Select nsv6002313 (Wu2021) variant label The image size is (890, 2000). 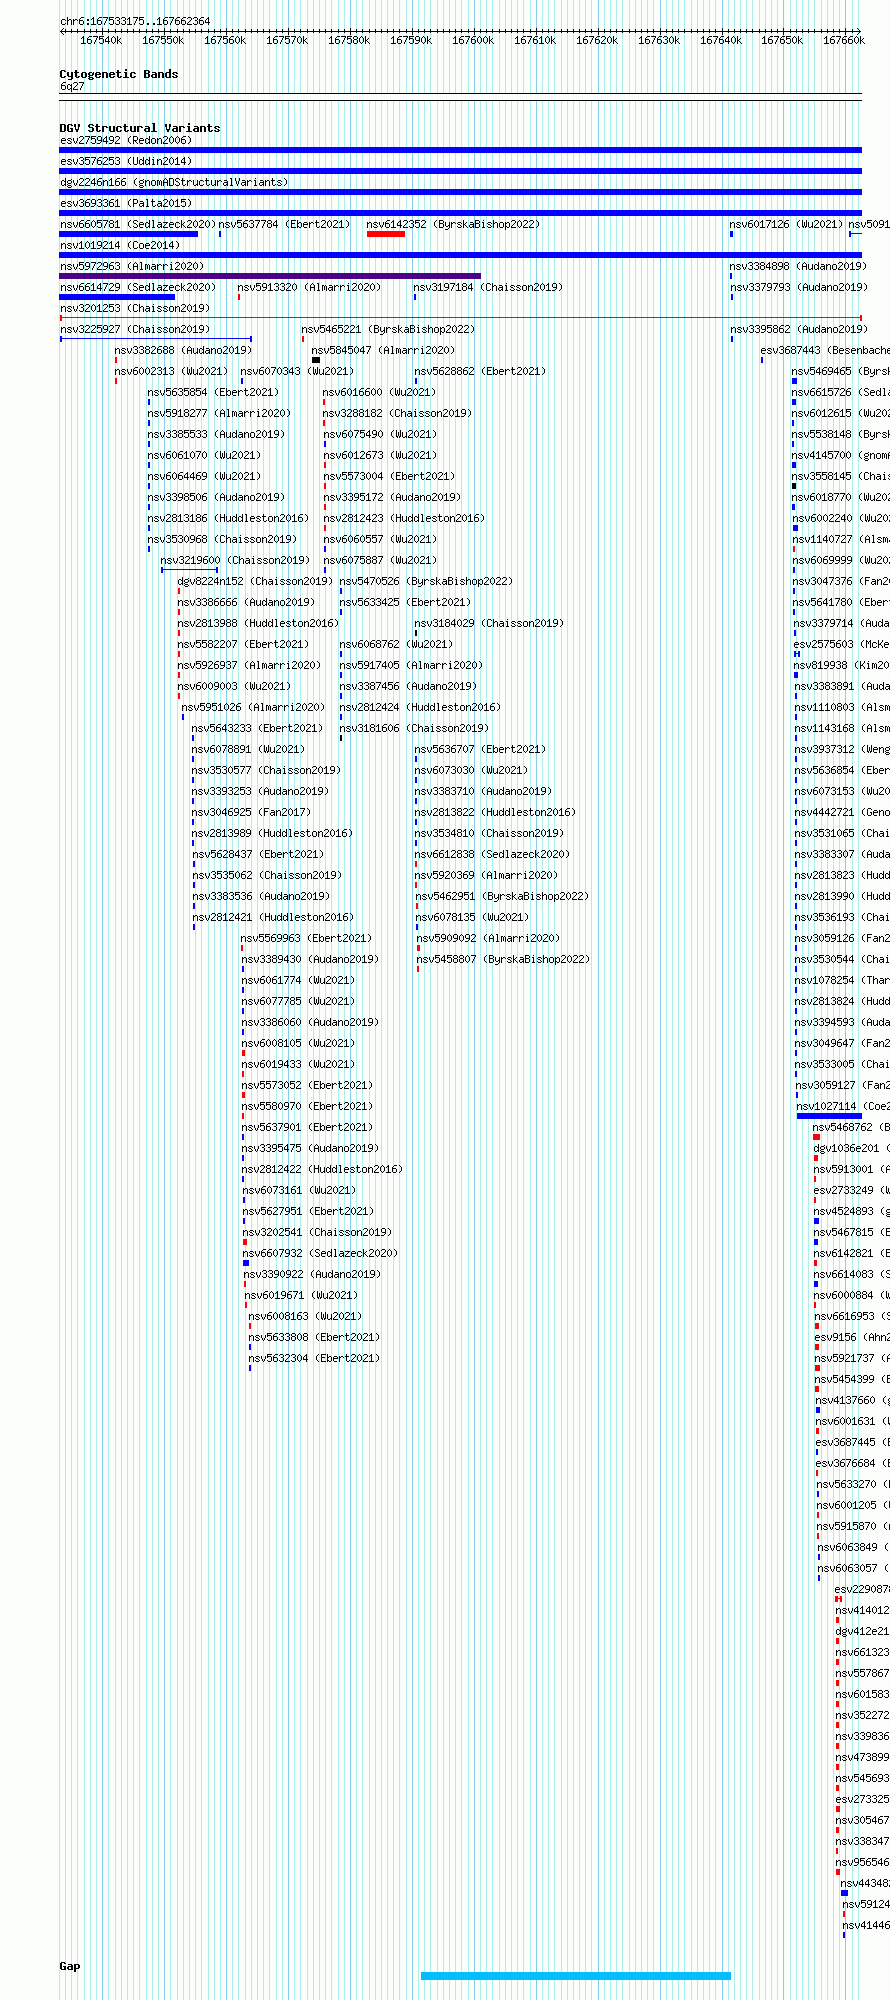tap(171, 371)
